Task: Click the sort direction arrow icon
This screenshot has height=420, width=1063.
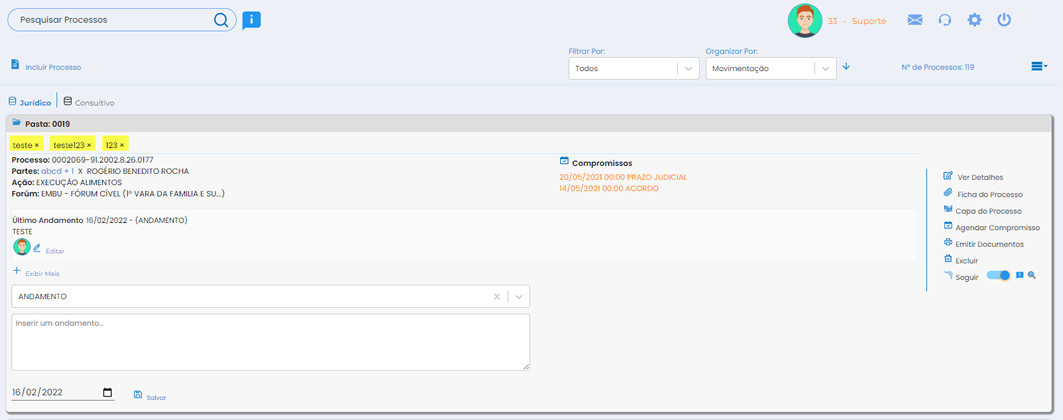Action: tap(846, 67)
